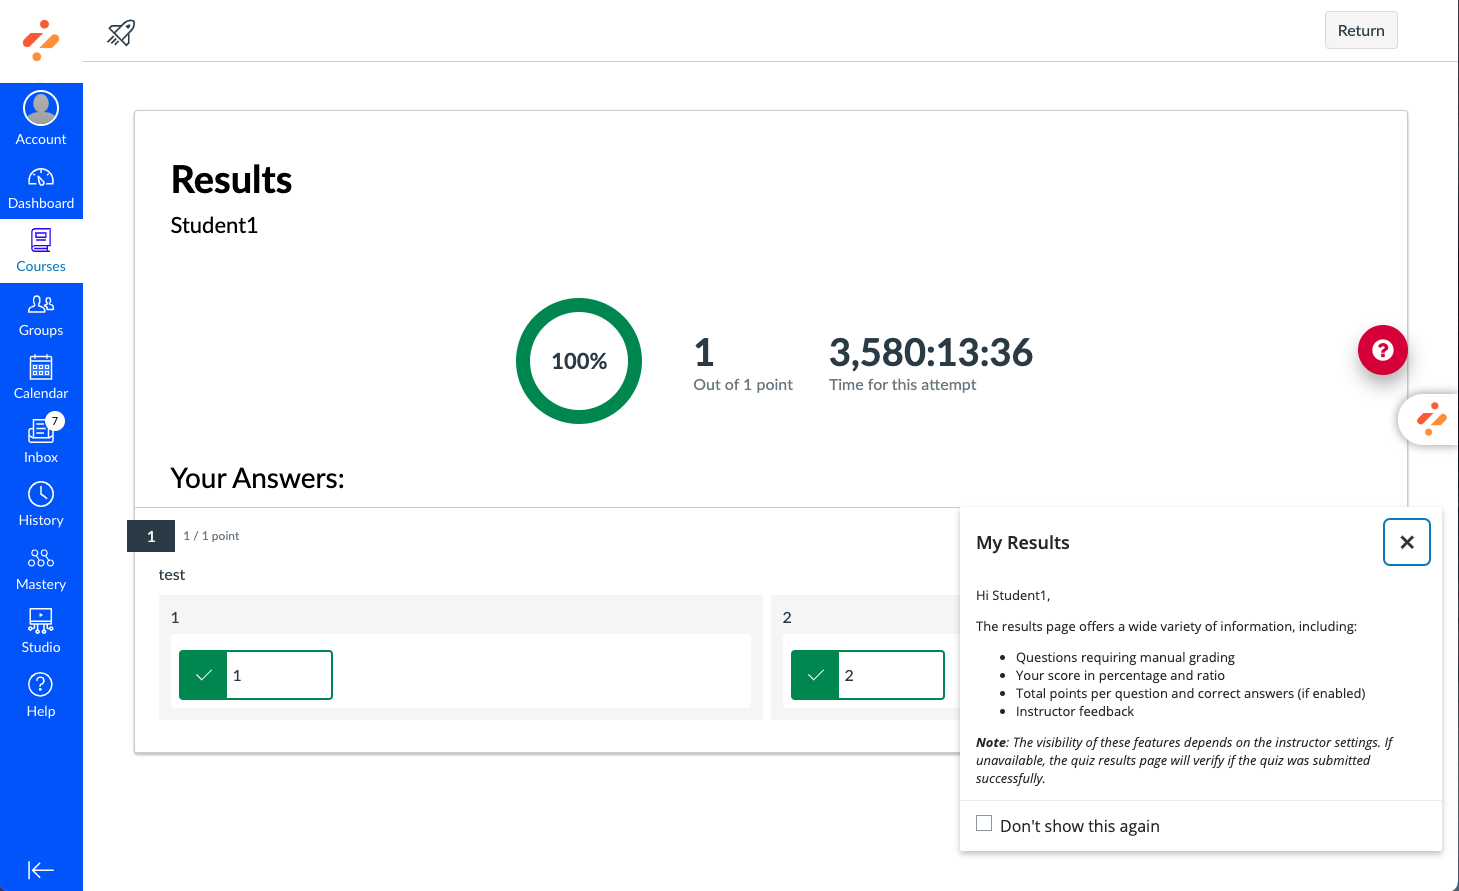Click the Canvas logo in the sidebar
The width and height of the screenshot is (1459, 891).
coord(41,40)
